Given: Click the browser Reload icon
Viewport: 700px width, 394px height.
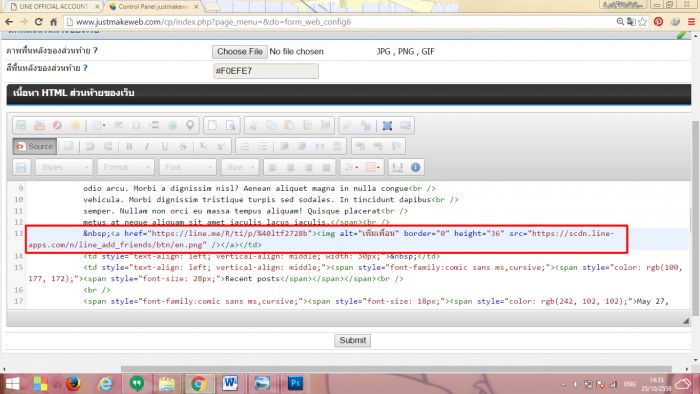Looking at the screenshot, I should [39, 22].
